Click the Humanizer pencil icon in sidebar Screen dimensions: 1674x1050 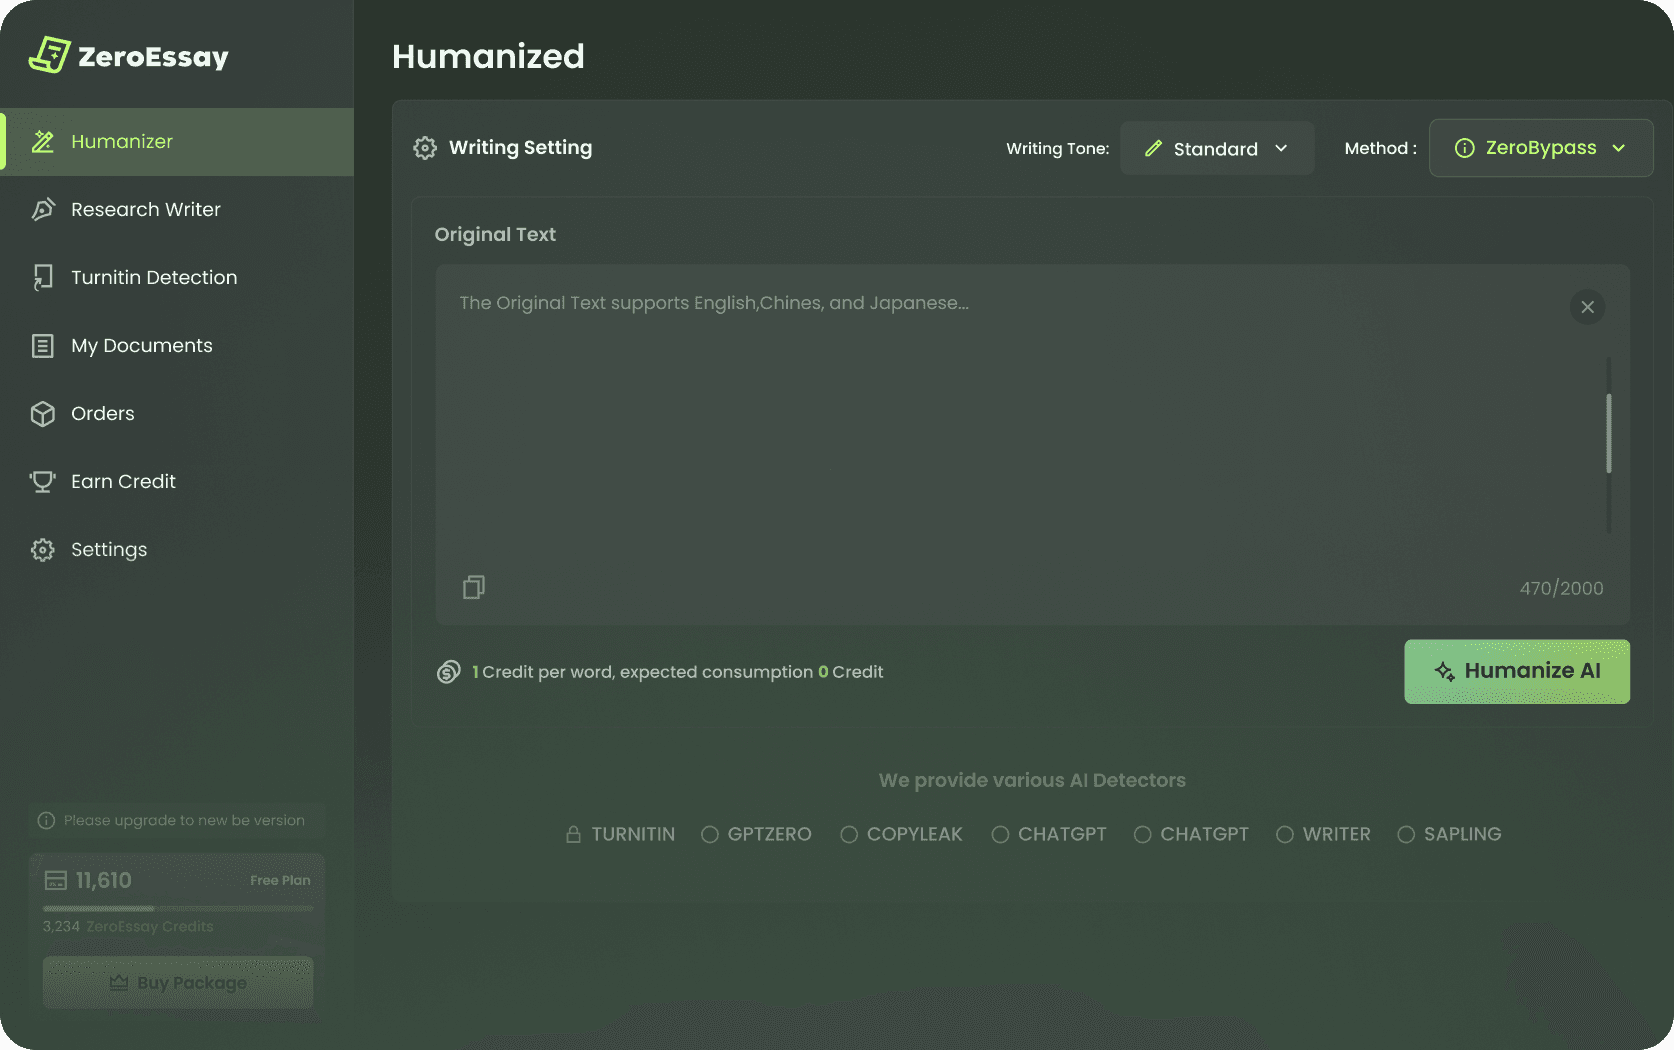(43, 142)
